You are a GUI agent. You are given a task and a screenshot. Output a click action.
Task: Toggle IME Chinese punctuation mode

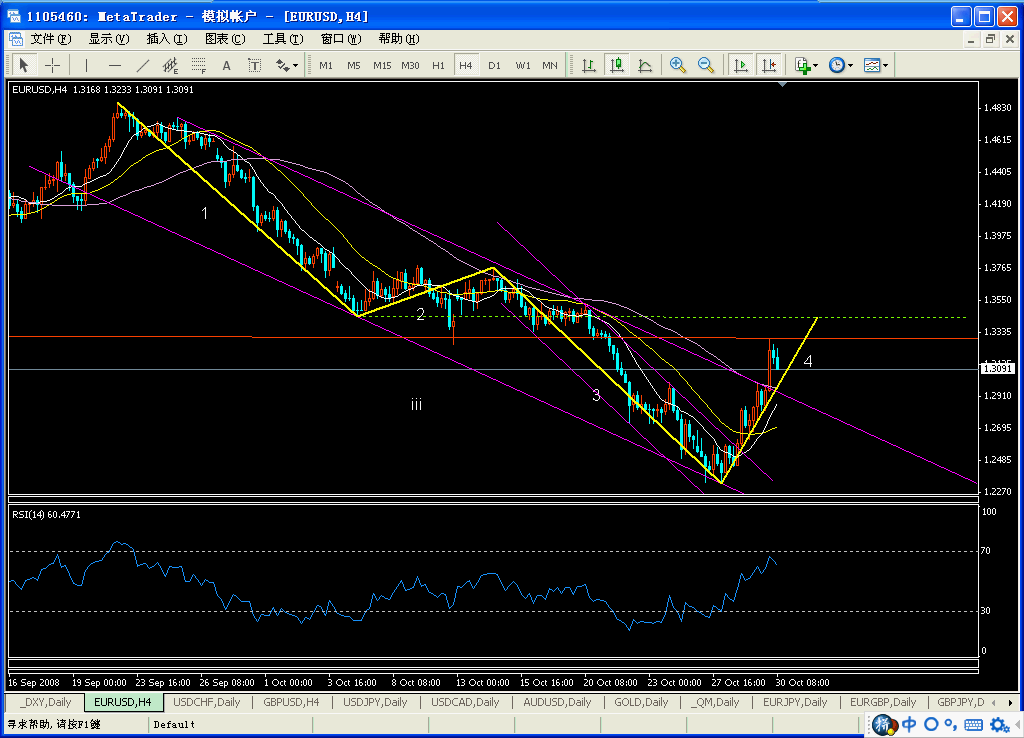click(x=951, y=725)
